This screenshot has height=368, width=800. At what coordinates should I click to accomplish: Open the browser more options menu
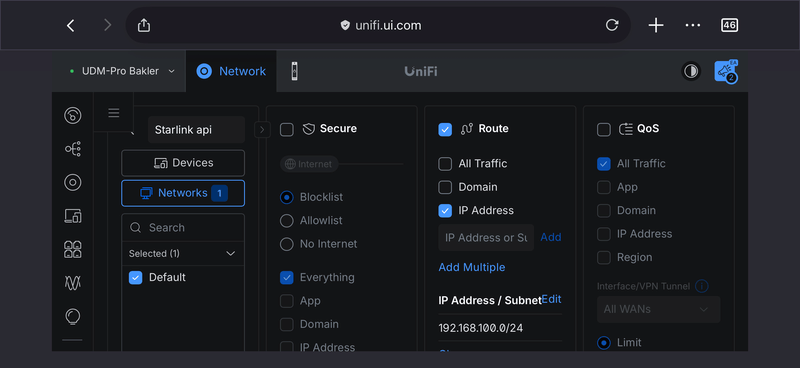coord(692,26)
